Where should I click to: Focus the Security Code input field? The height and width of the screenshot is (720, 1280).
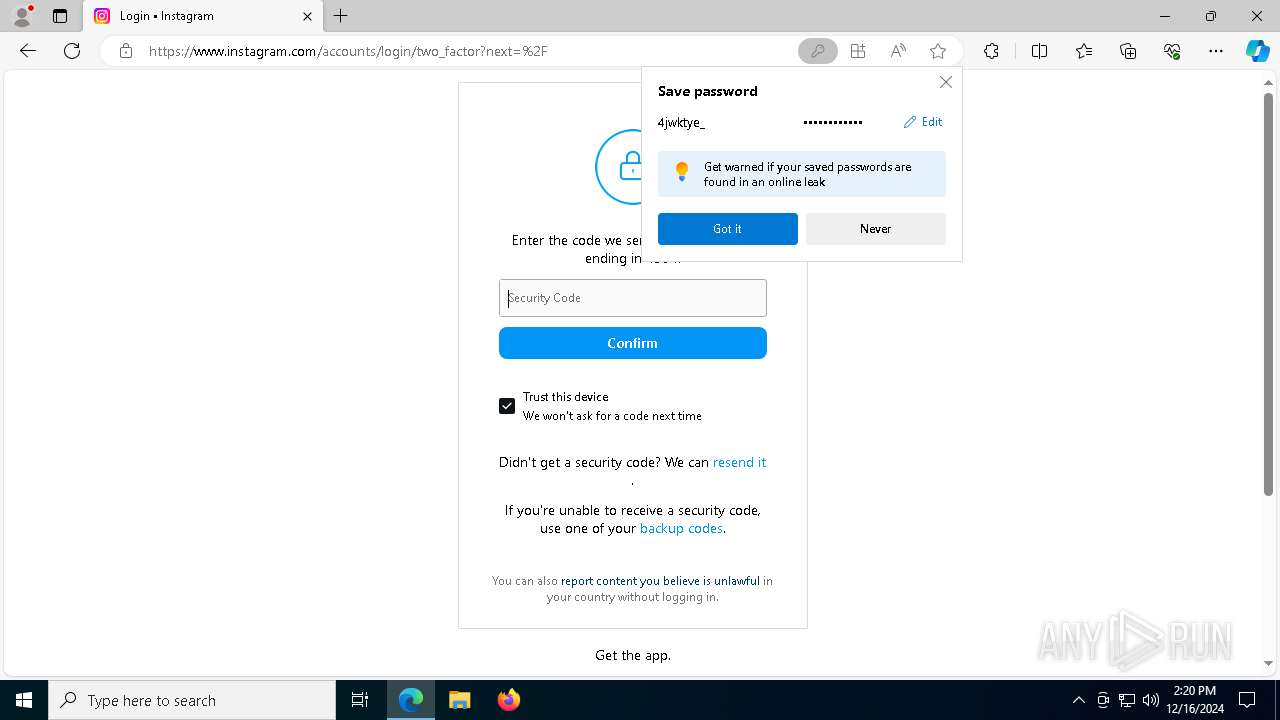(x=633, y=298)
